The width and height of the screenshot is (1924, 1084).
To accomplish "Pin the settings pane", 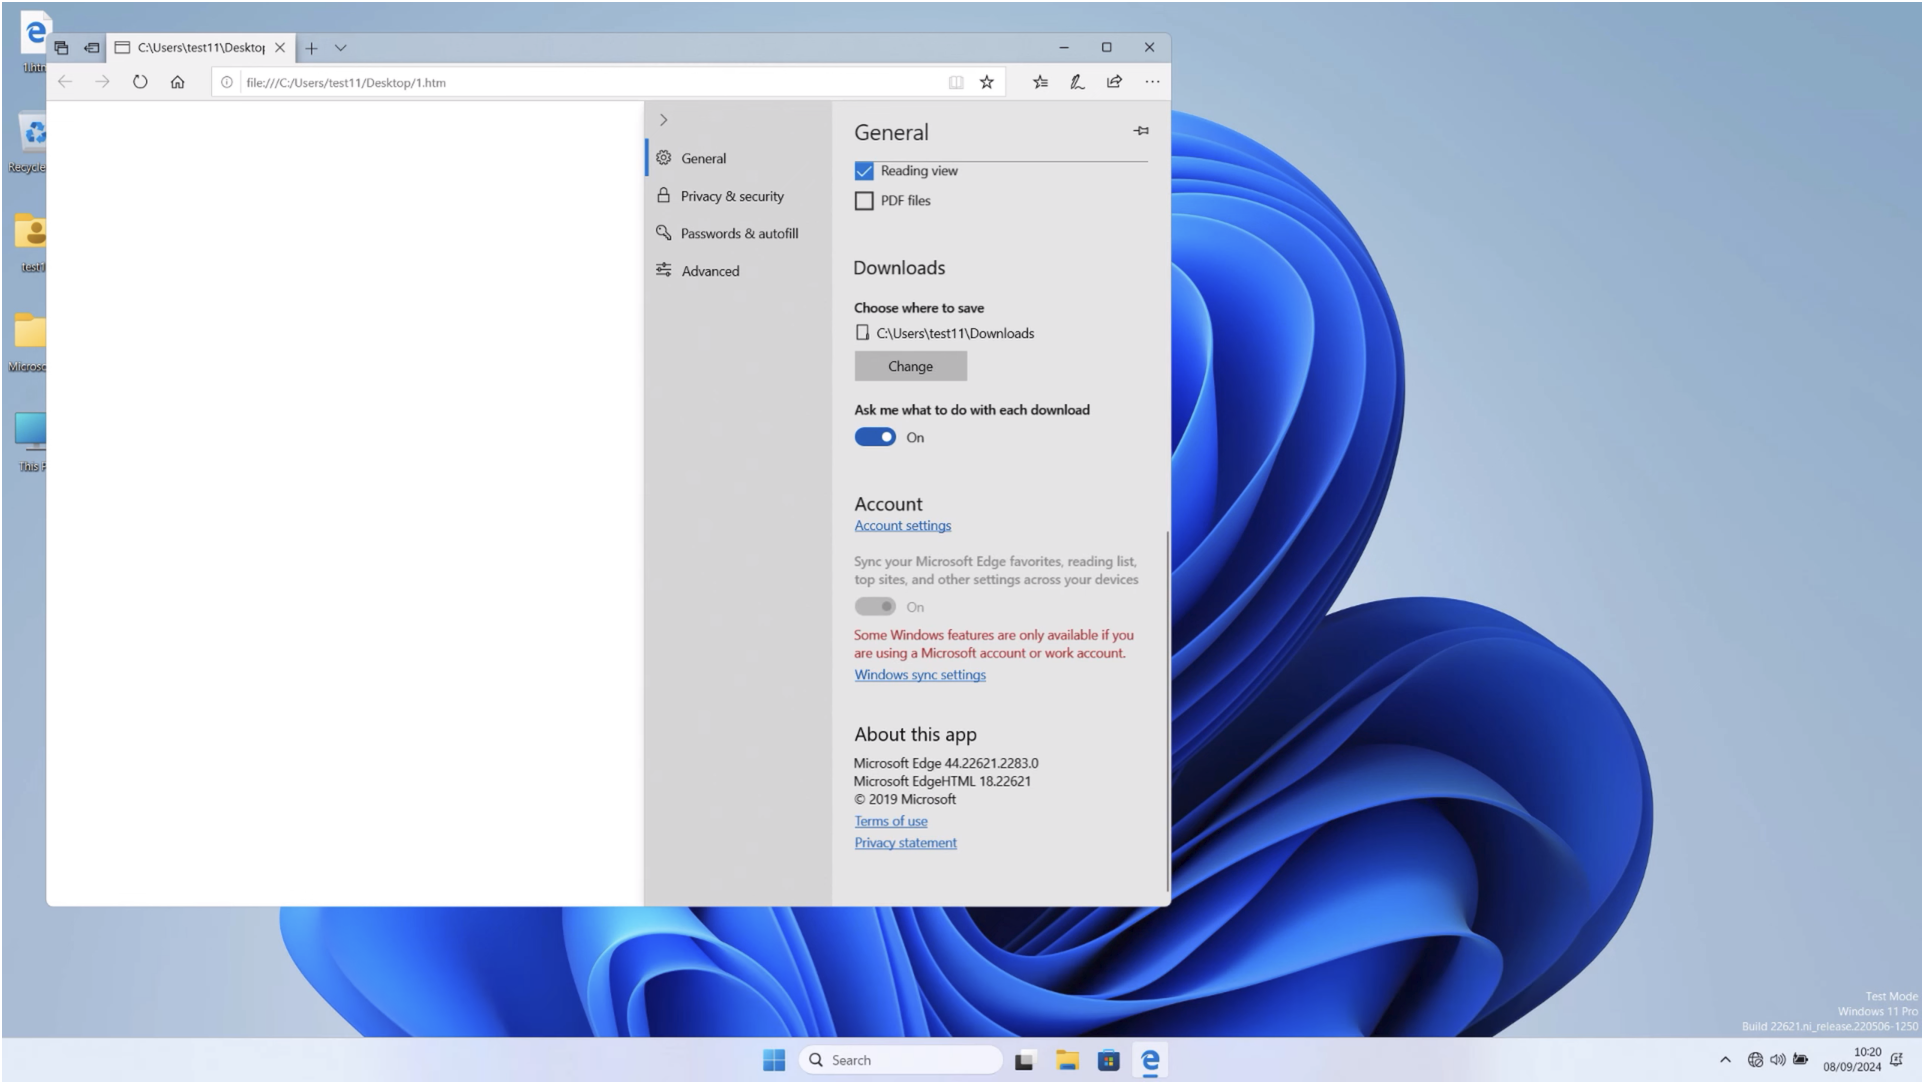I will click(1141, 131).
